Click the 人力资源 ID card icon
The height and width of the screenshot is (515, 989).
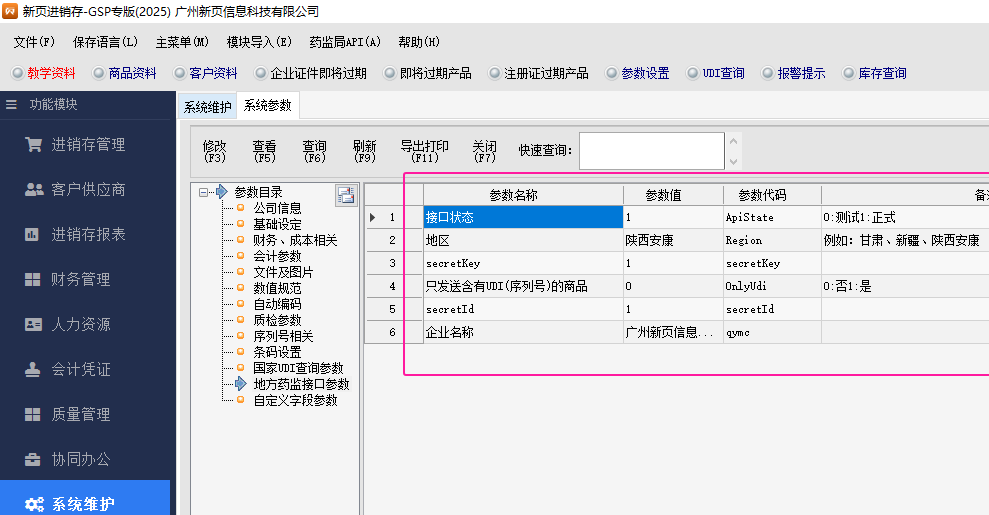click(x=33, y=325)
